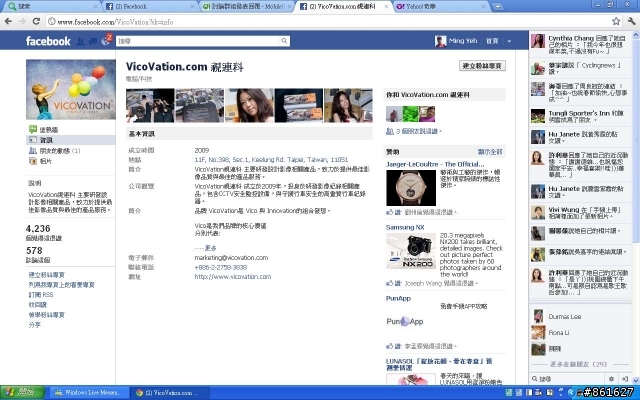Open fifth photo in the strip
The width and height of the screenshot is (640, 400).
348,105
